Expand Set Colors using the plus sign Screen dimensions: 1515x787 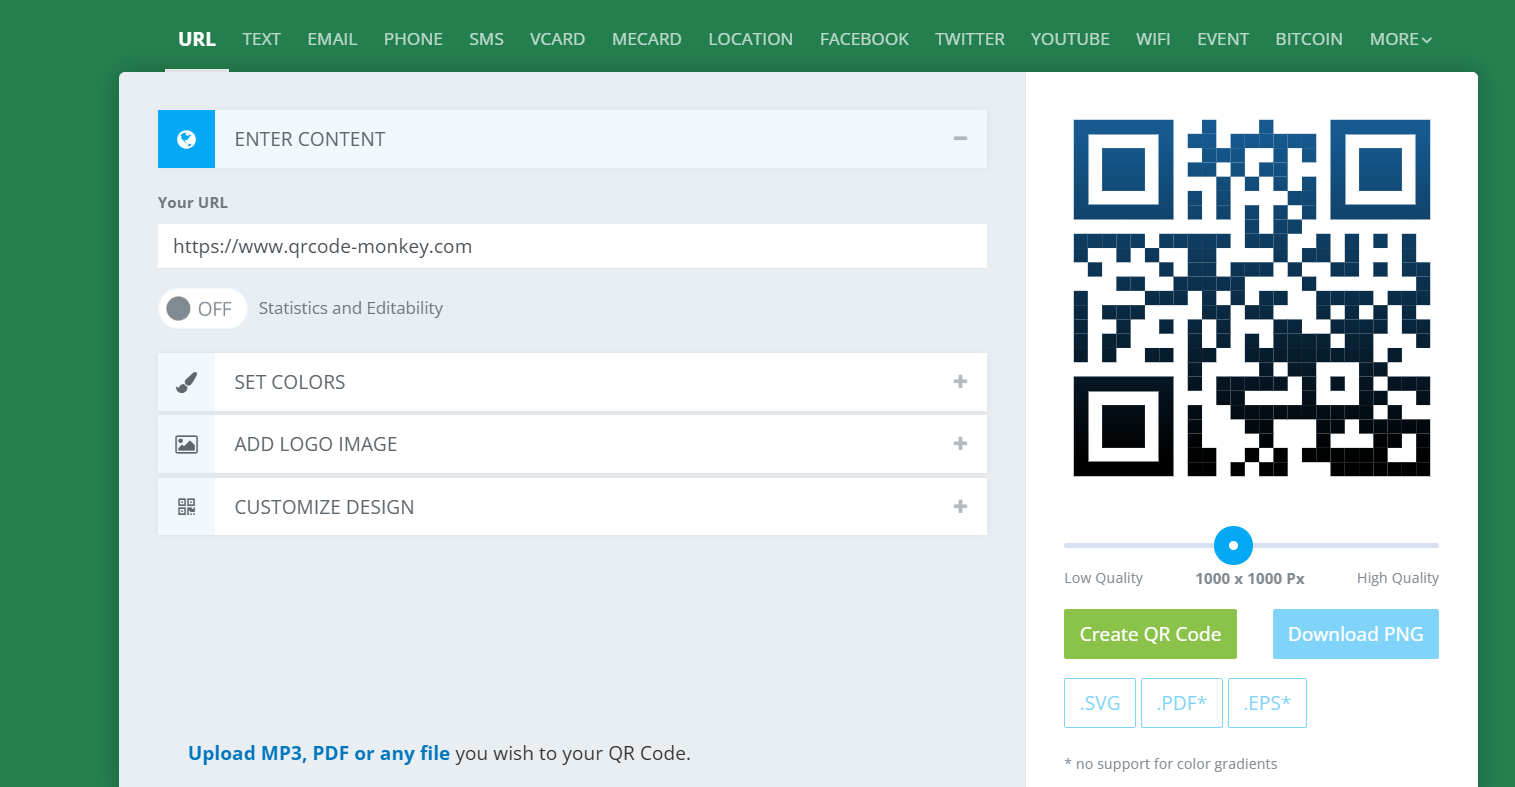point(960,381)
